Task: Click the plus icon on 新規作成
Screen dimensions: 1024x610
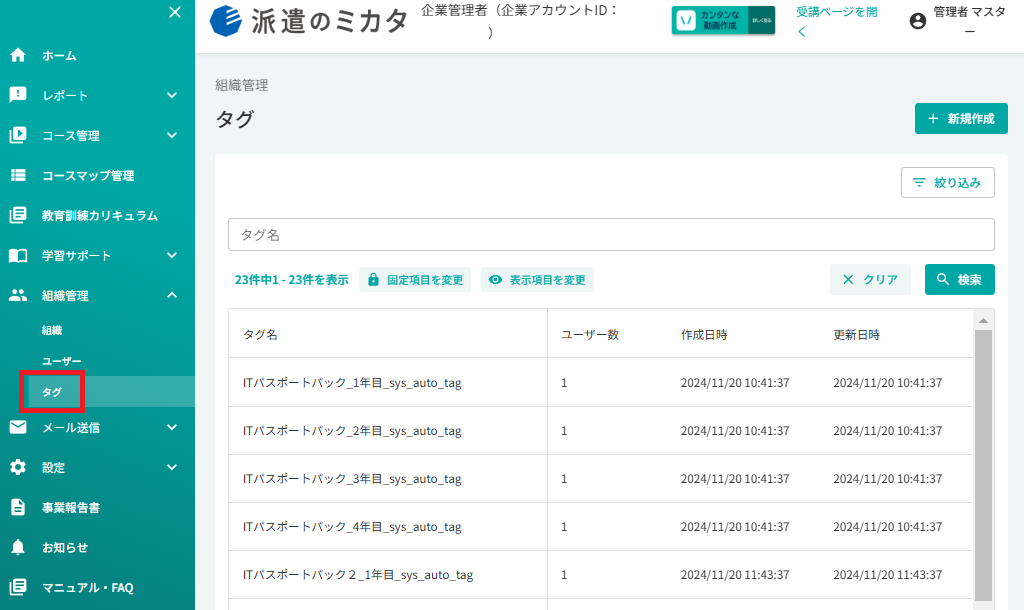Action: pyautogui.click(x=933, y=118)
